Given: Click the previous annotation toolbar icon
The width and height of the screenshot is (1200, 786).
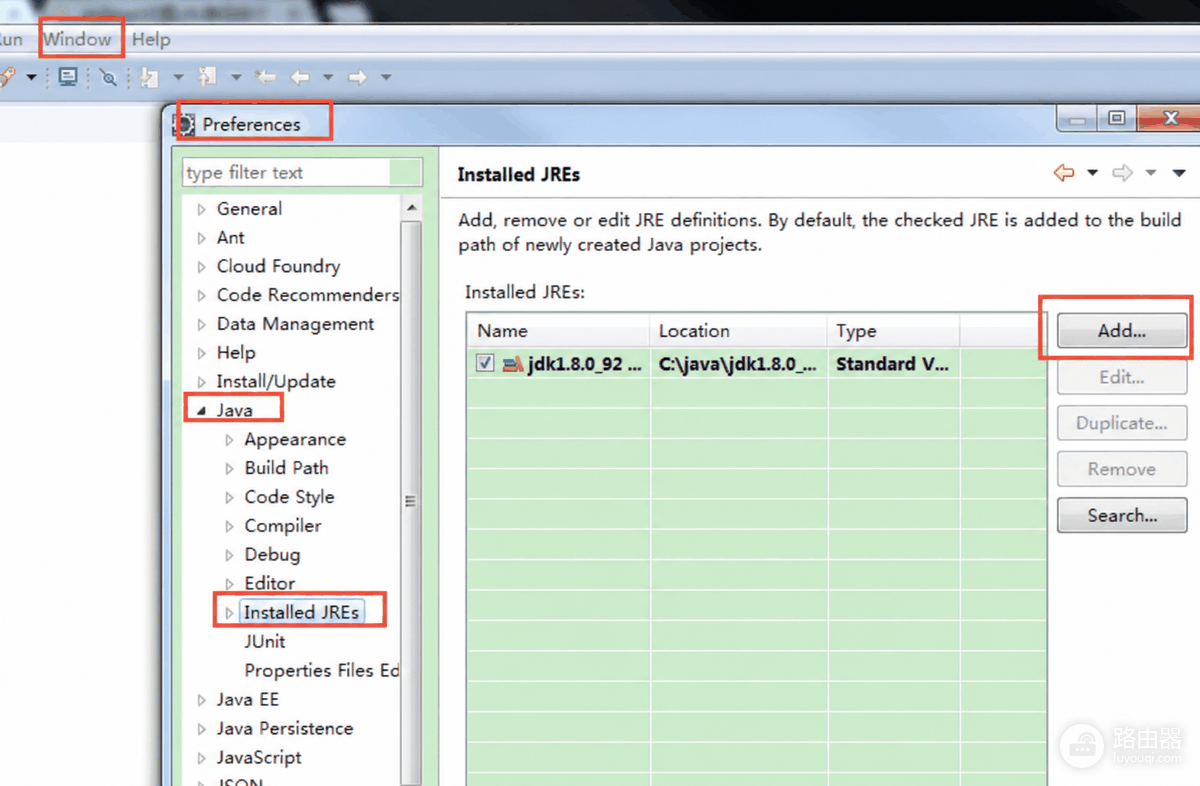Looking at the screenshot, I should coord(207,77).
